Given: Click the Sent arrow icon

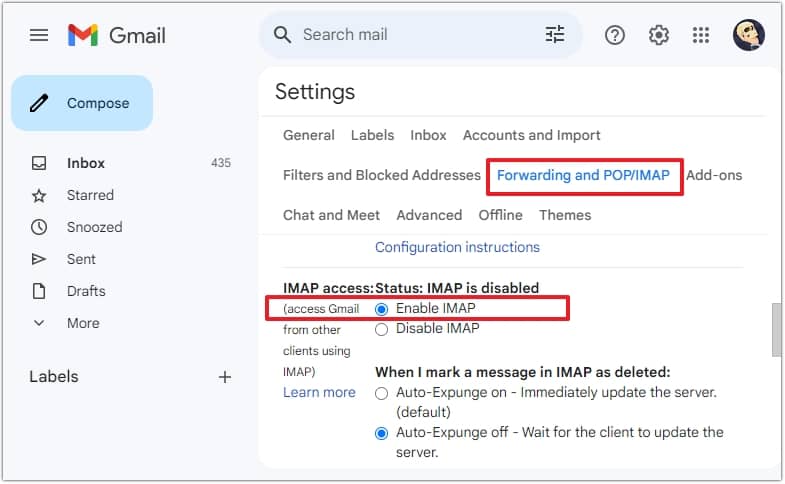Looking at the screenshot, I should click(39, 259).
